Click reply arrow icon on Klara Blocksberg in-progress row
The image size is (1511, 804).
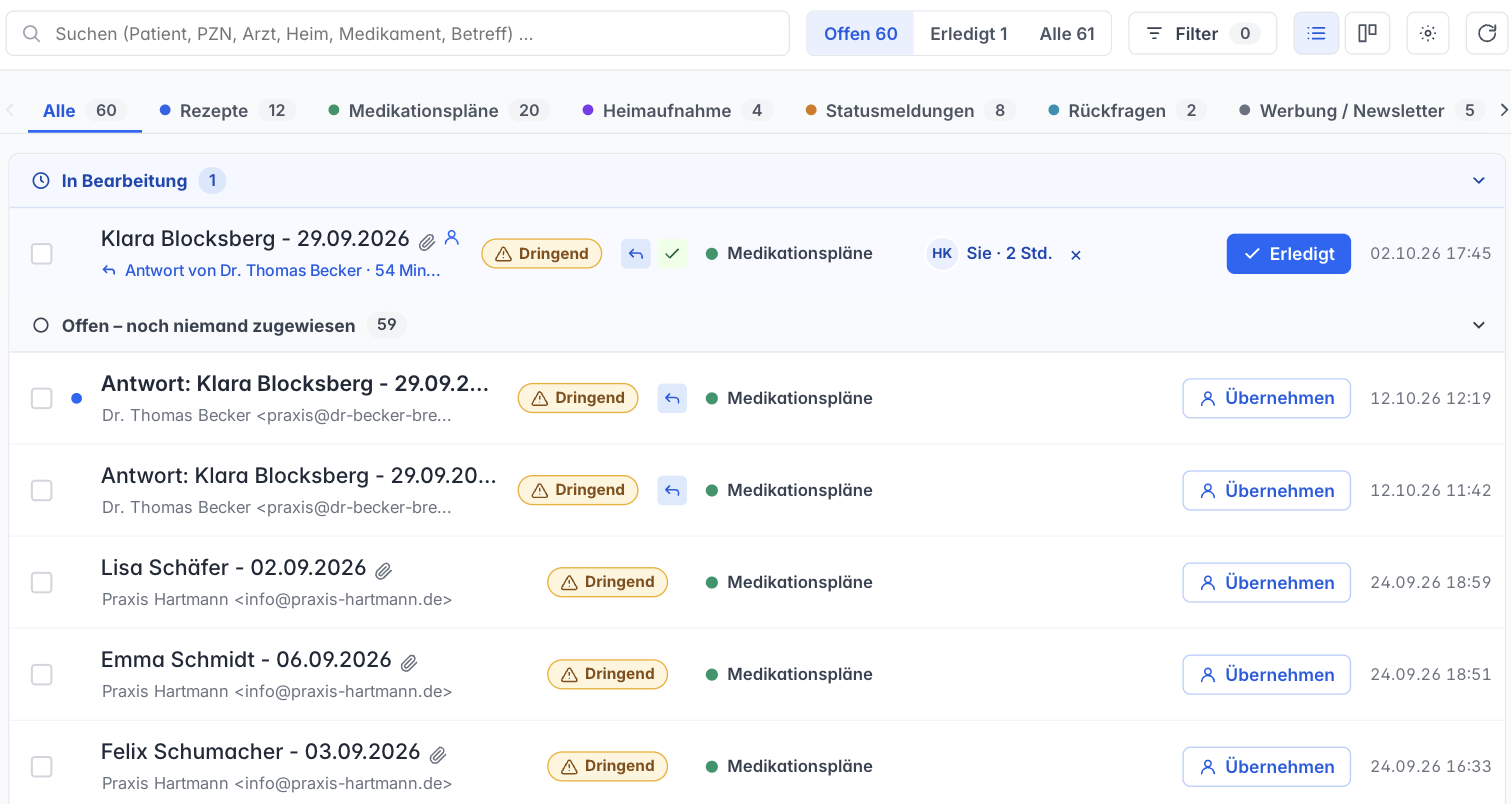point(636,254)
